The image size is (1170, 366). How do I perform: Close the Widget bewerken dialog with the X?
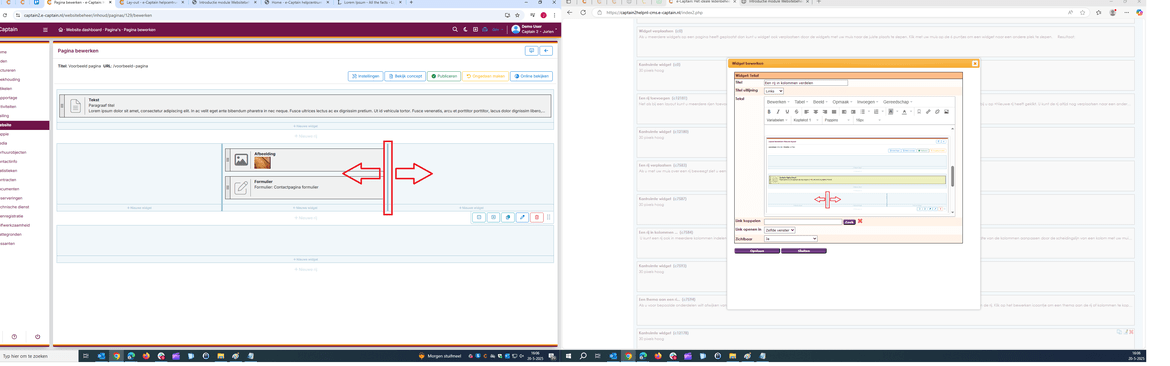975,63
